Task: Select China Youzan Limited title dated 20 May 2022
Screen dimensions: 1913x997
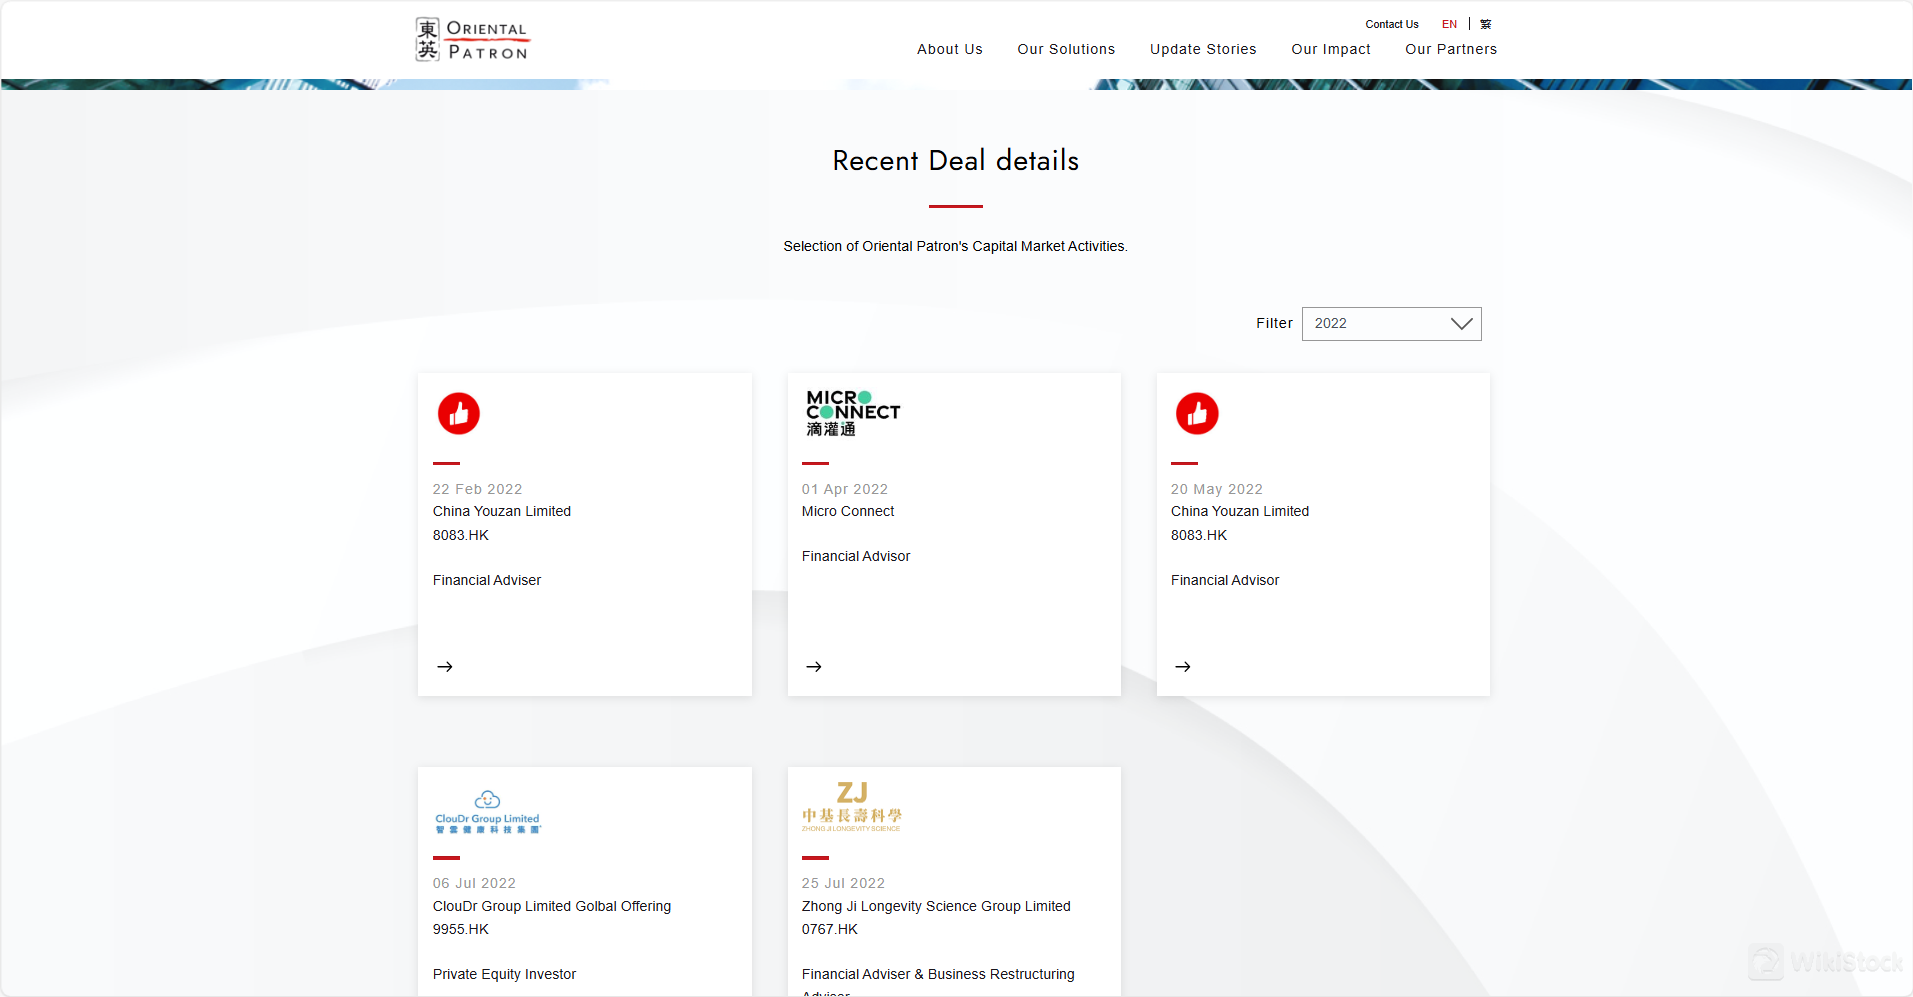Action: 1240,511
